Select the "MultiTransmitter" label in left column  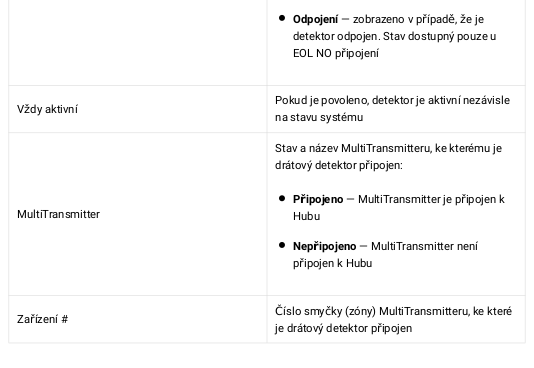point(59,214)
